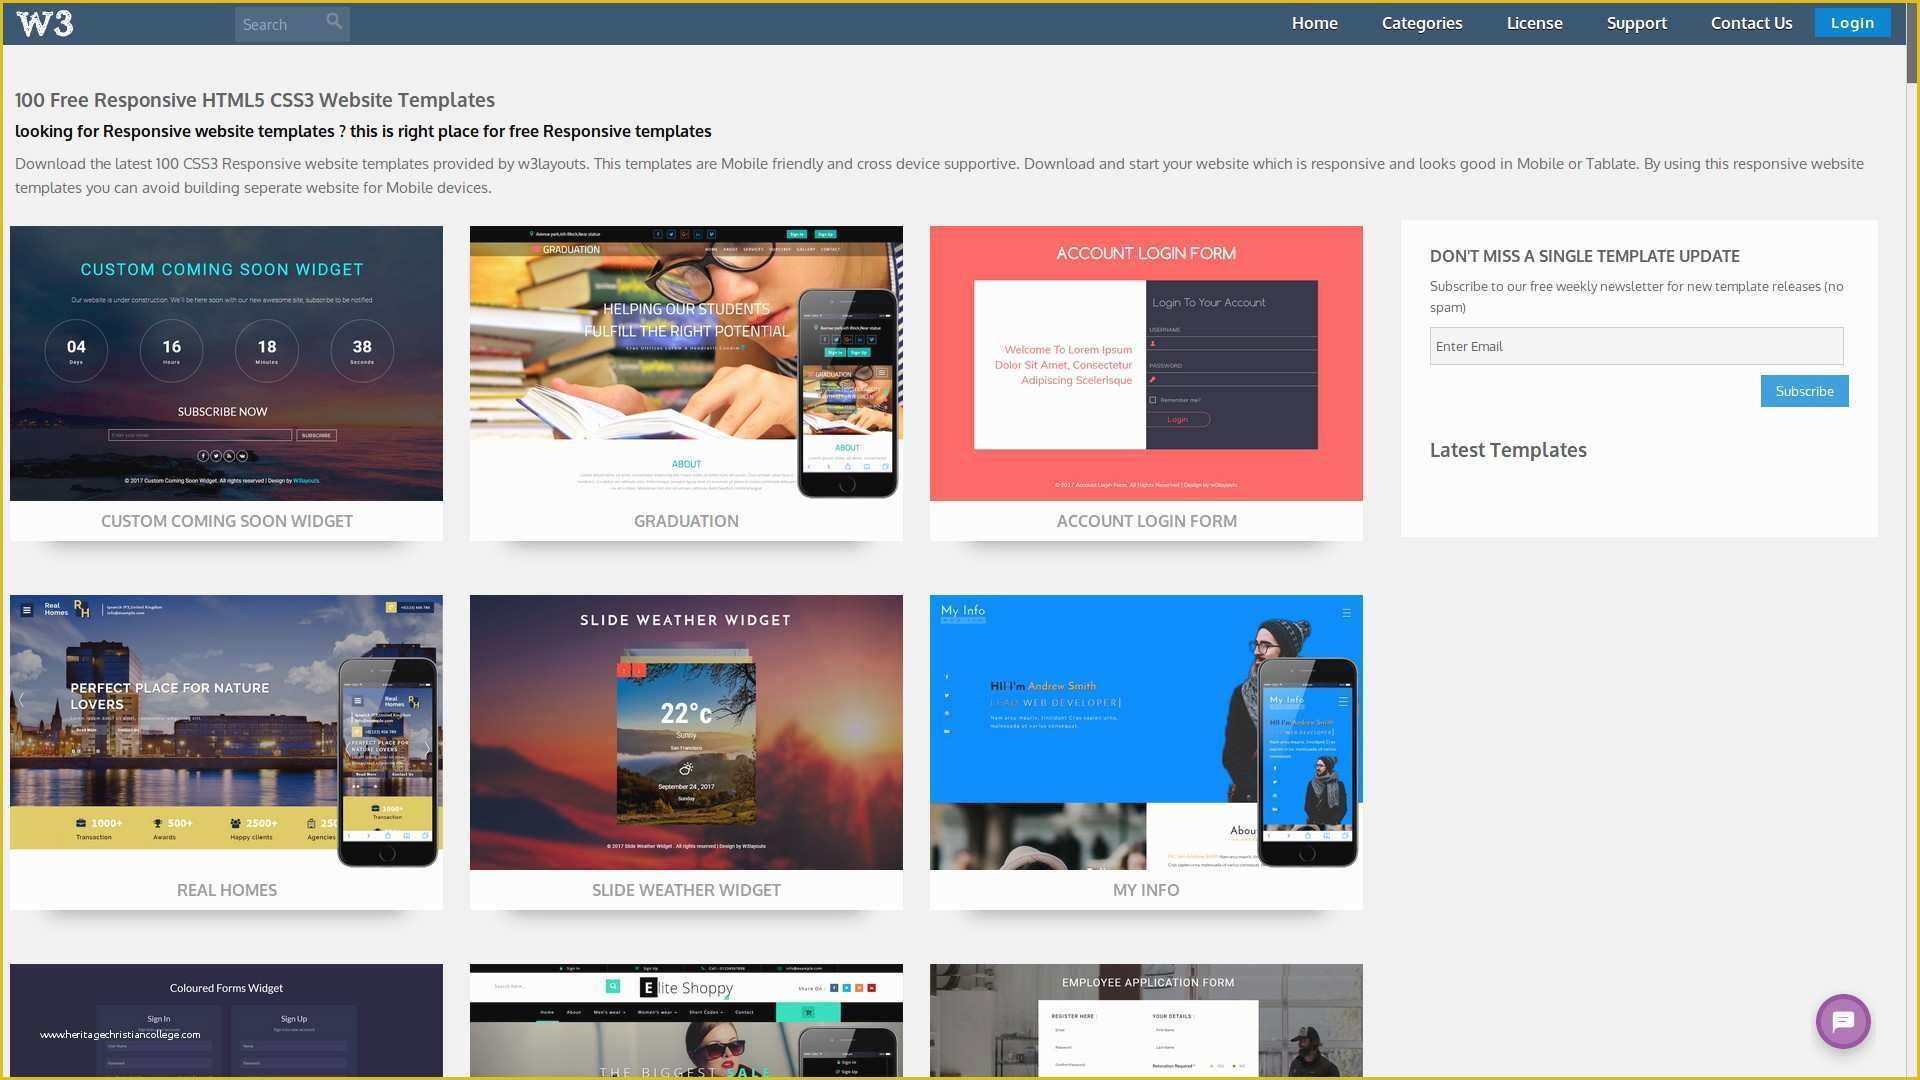
Task: Select the Home navigation menu item
Action: click(1315, 21)
